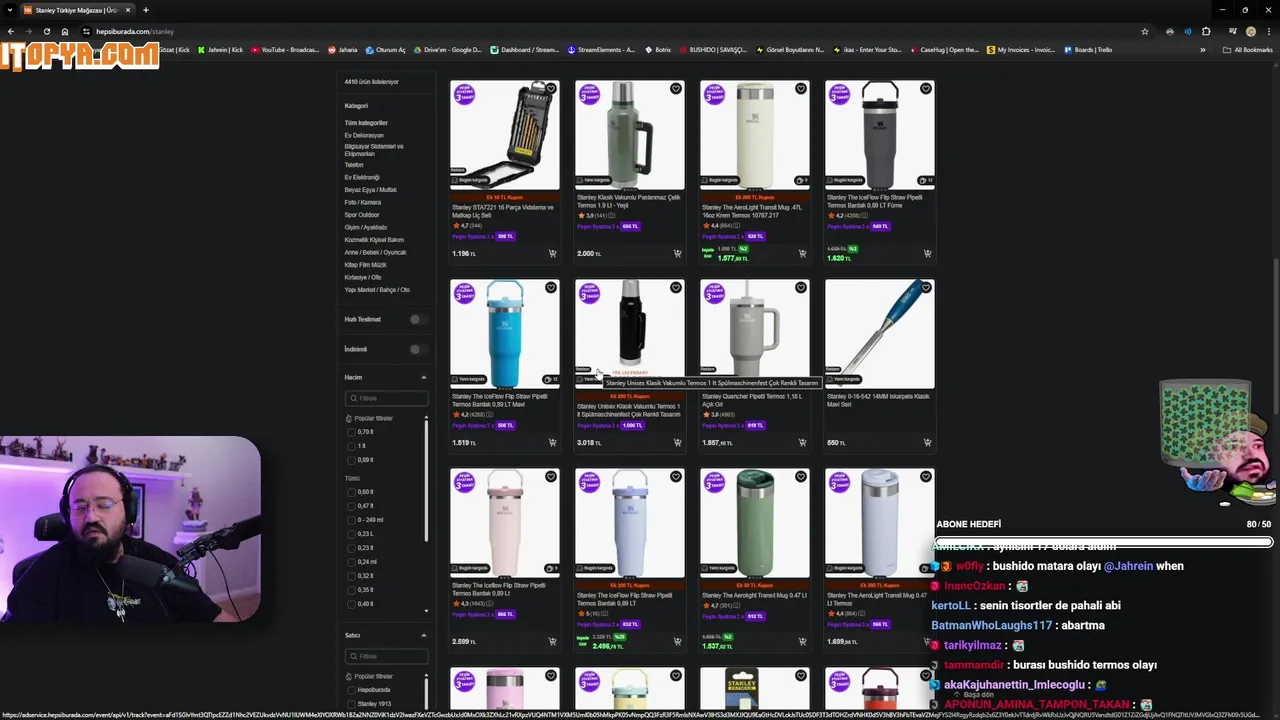The height and width of the screenshot is (720, 1280).
Task: Favorite the black Unisex Klasik Vakumlu termos
Action: pyautogui.click(x=676, y=288)
